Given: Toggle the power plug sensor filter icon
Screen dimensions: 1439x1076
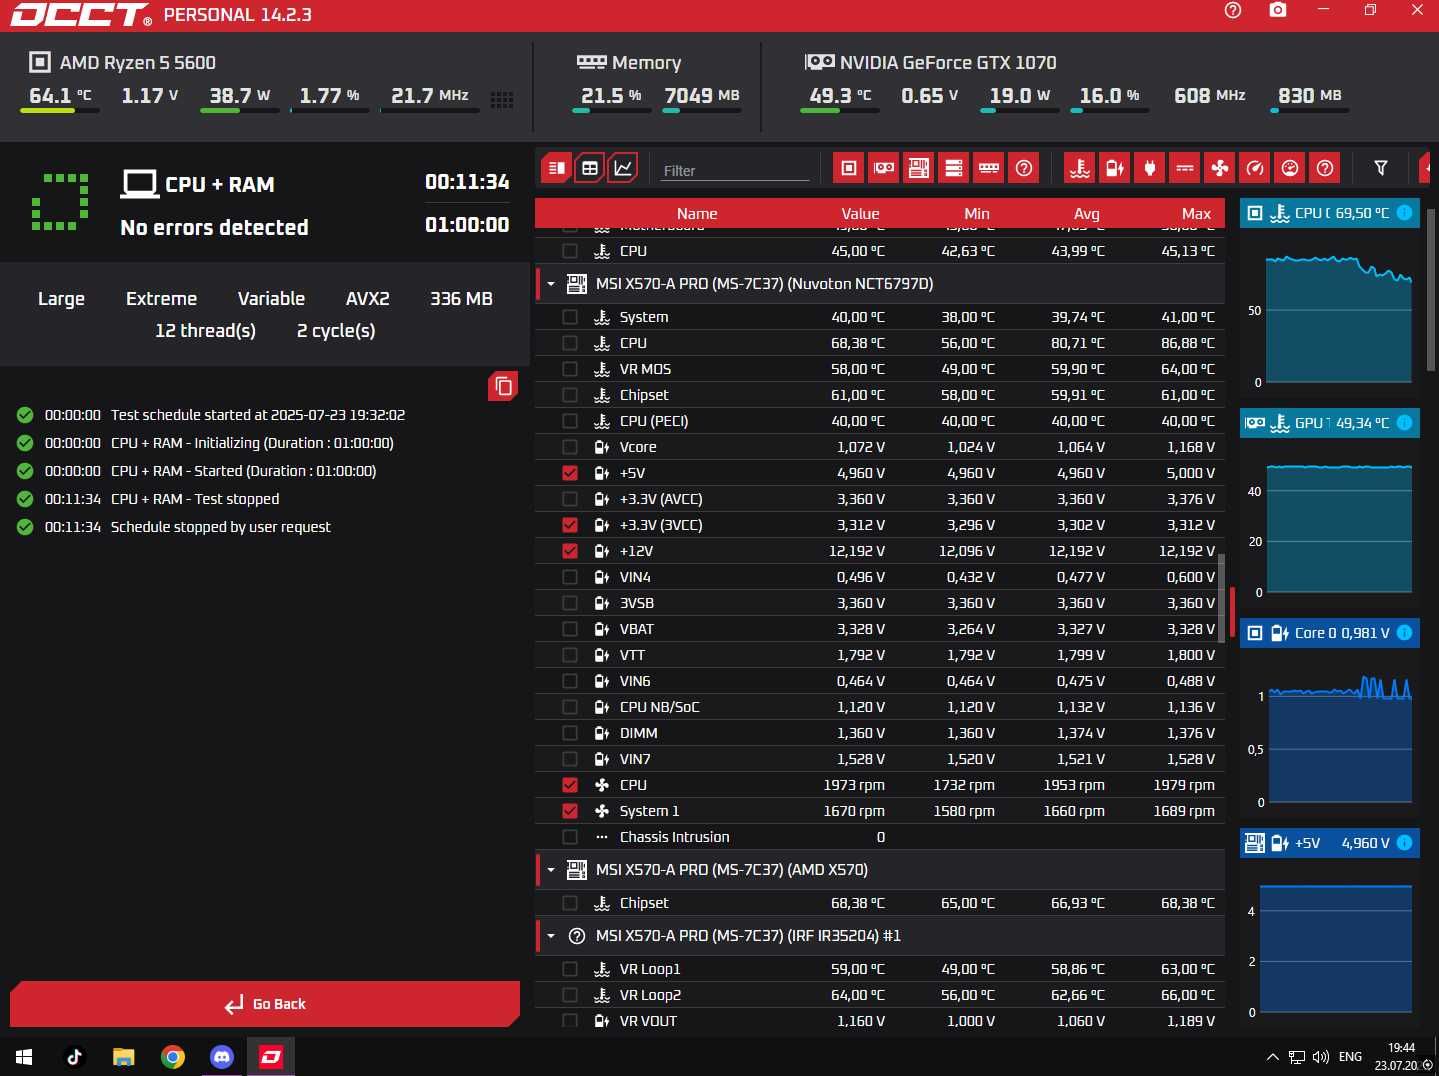Looking at the screenshot, I should click(1150, 168).
